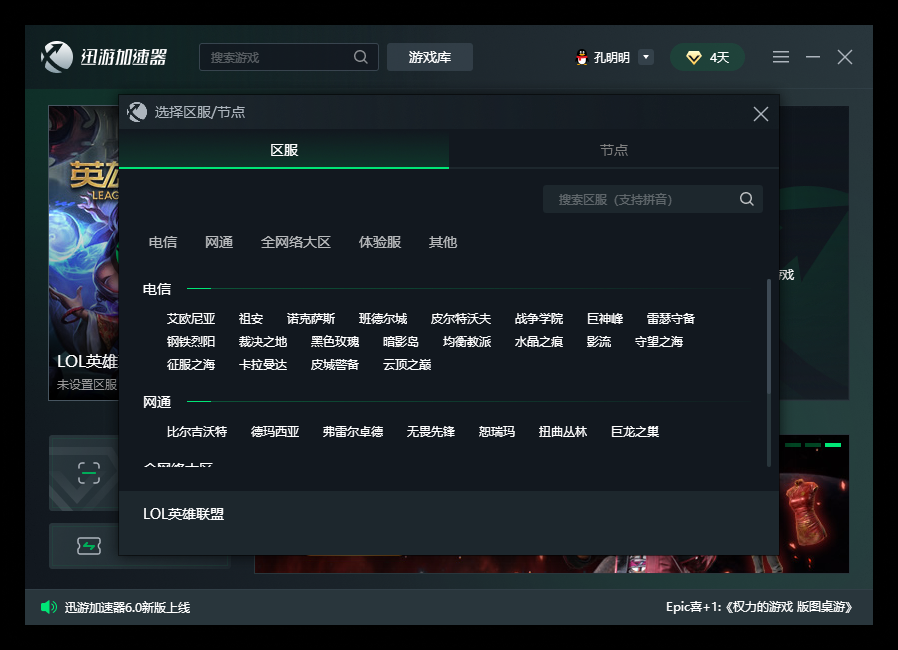Screen dimensions: 898x650
Task: Focus the 搜索区服 search field
Action: (x=652, y=199)
